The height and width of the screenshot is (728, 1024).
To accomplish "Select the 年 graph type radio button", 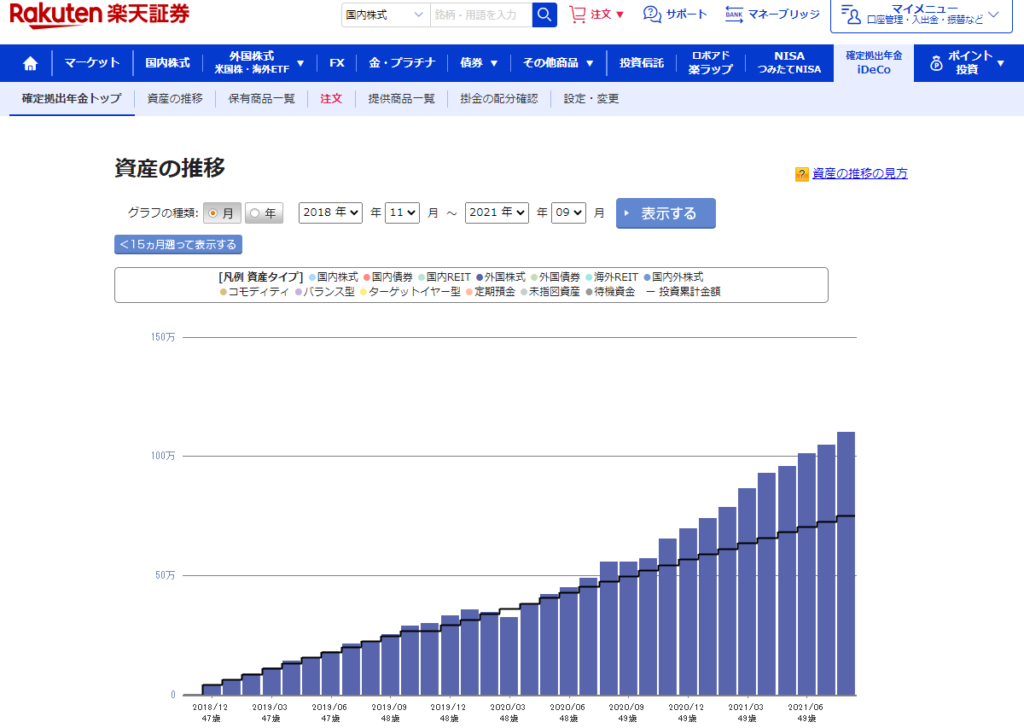I will (x=254, y=213).
